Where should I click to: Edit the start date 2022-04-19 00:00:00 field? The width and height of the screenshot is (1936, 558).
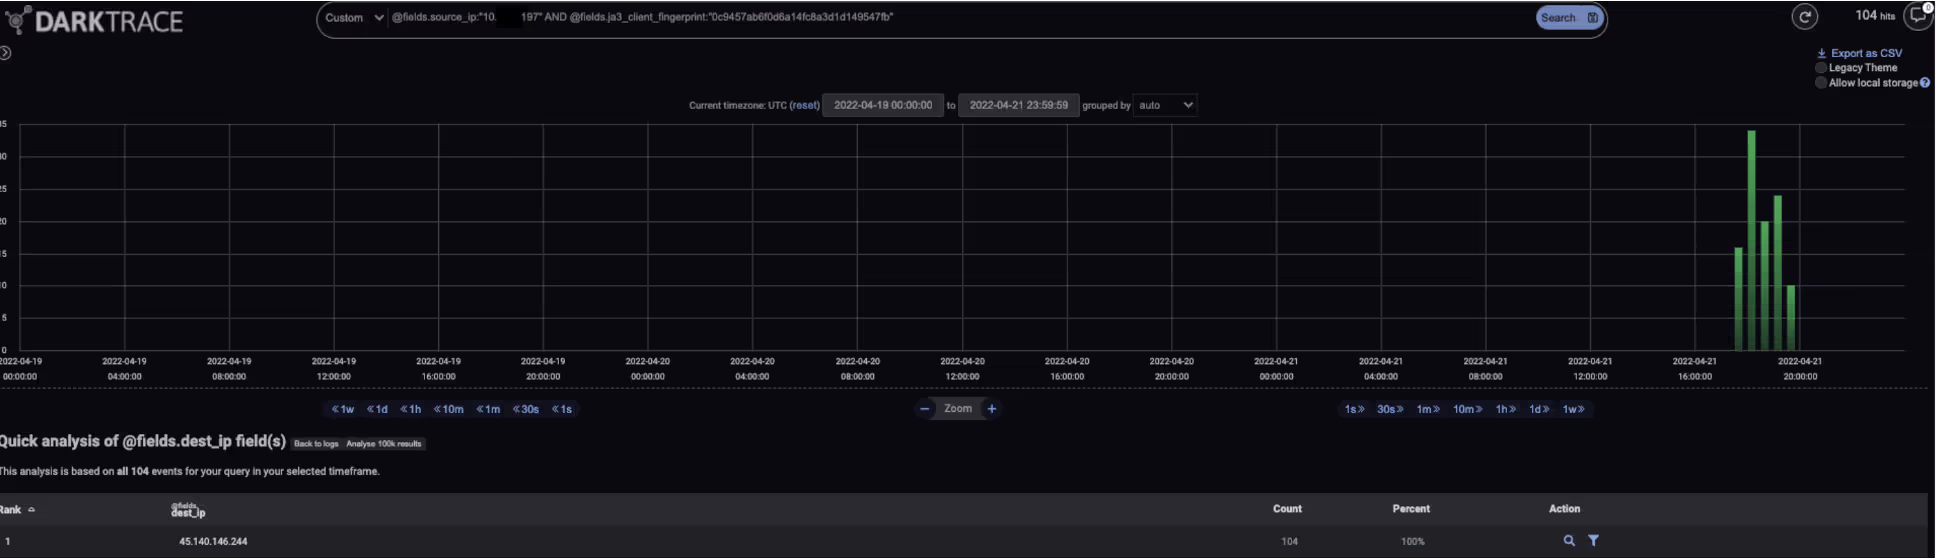pyautogui.click(x=883, y=105)
